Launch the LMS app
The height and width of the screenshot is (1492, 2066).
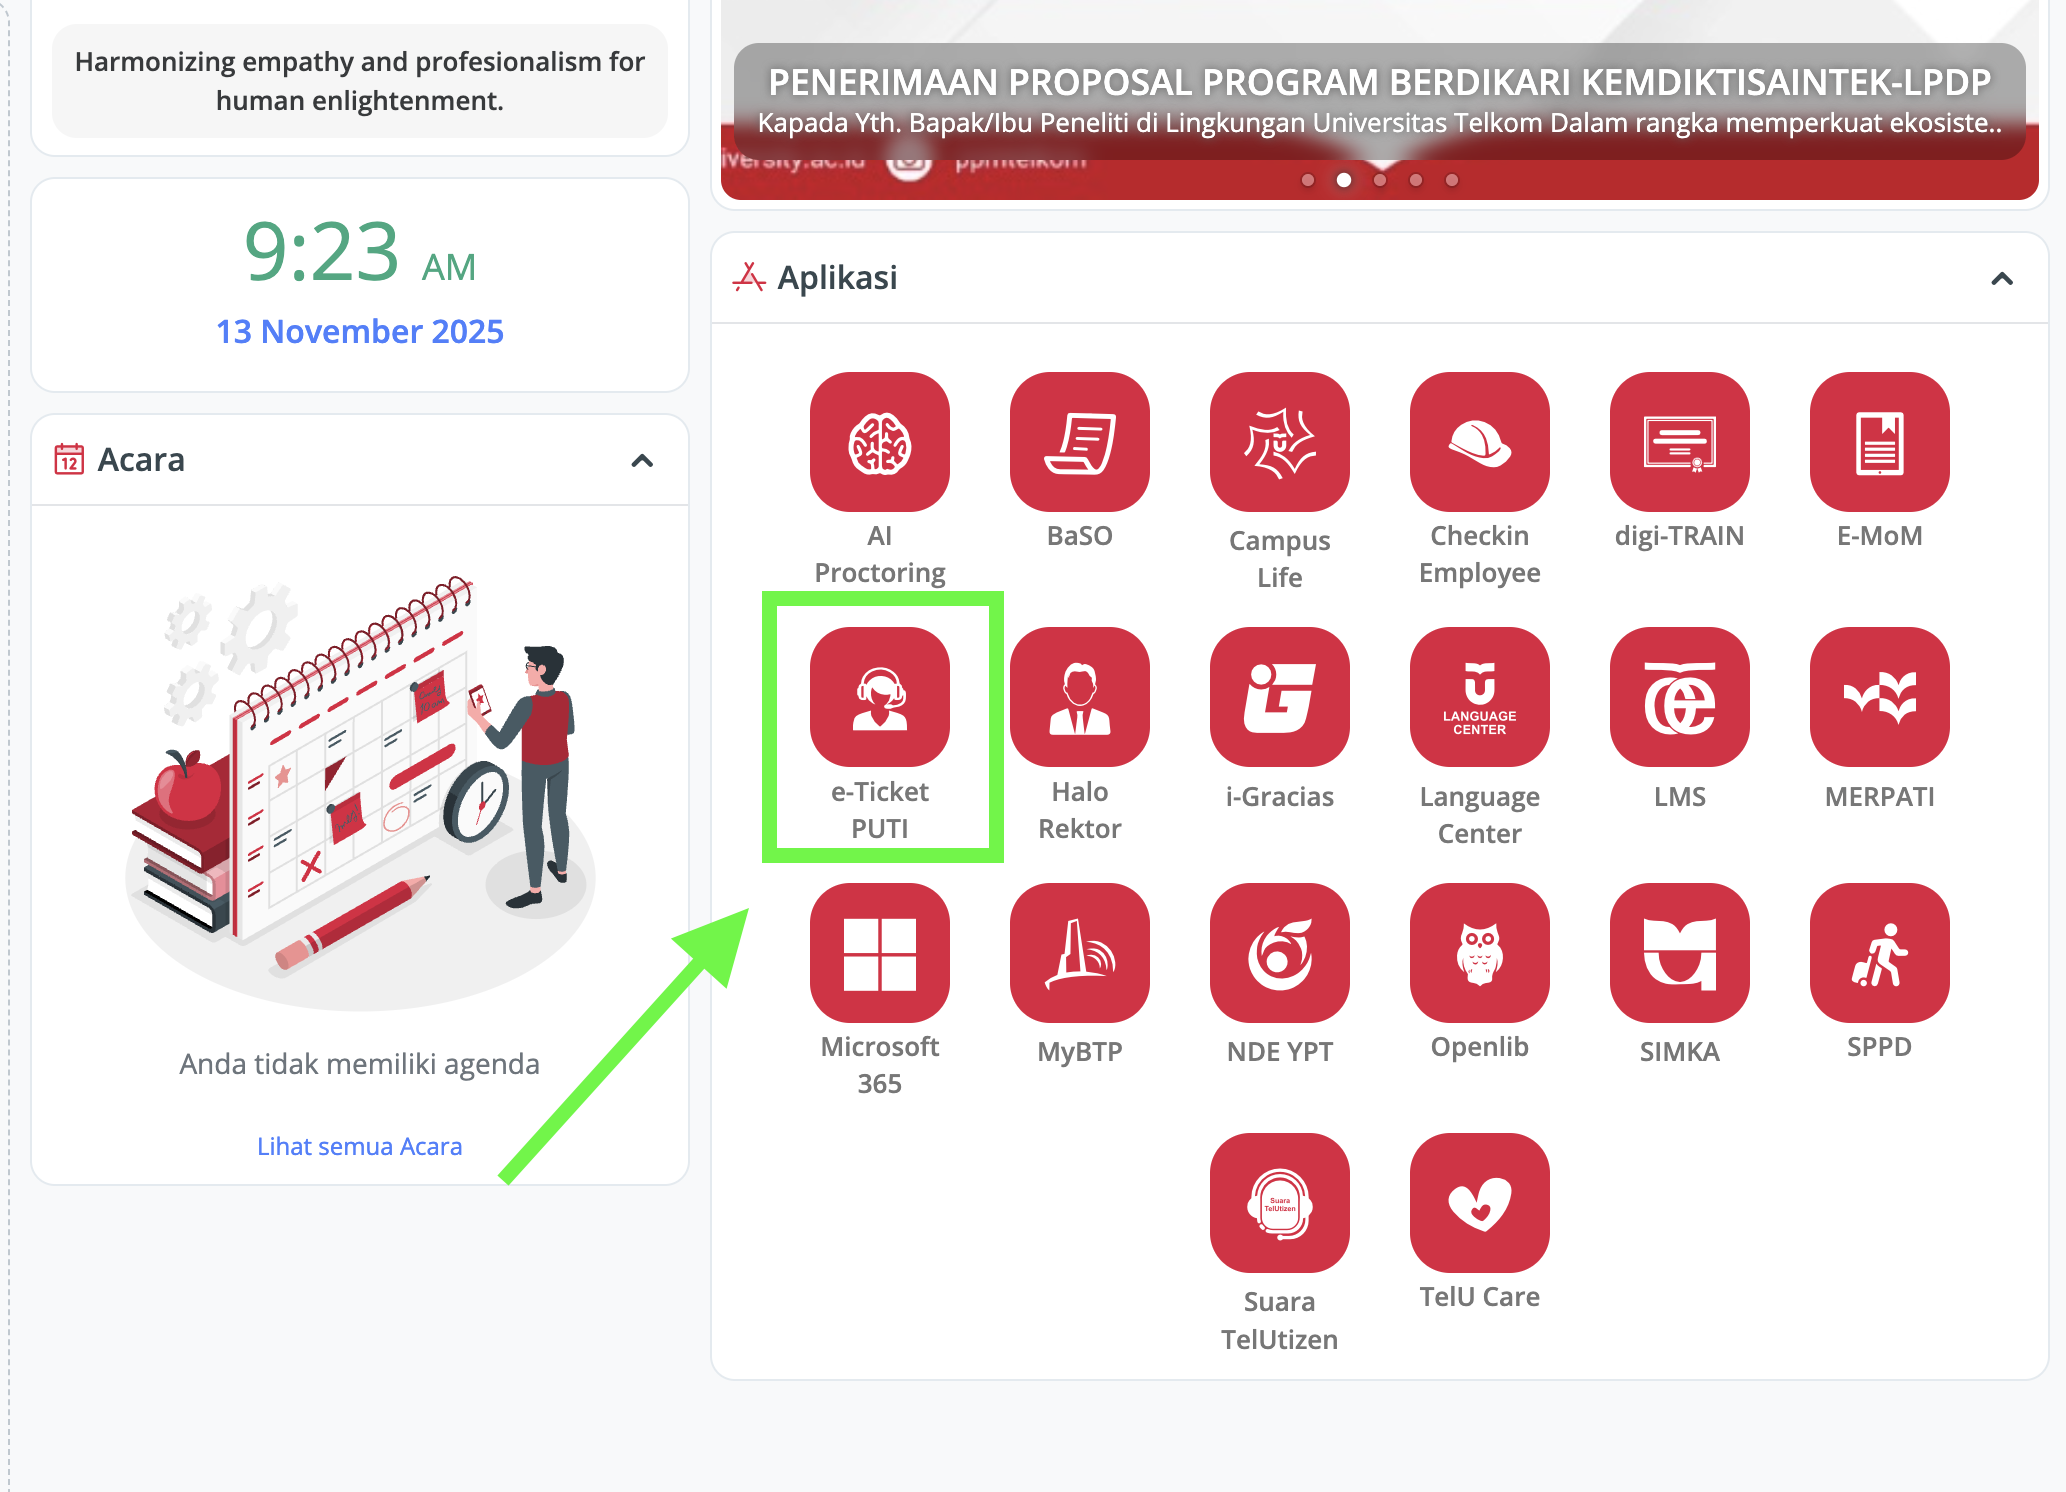1679,698
